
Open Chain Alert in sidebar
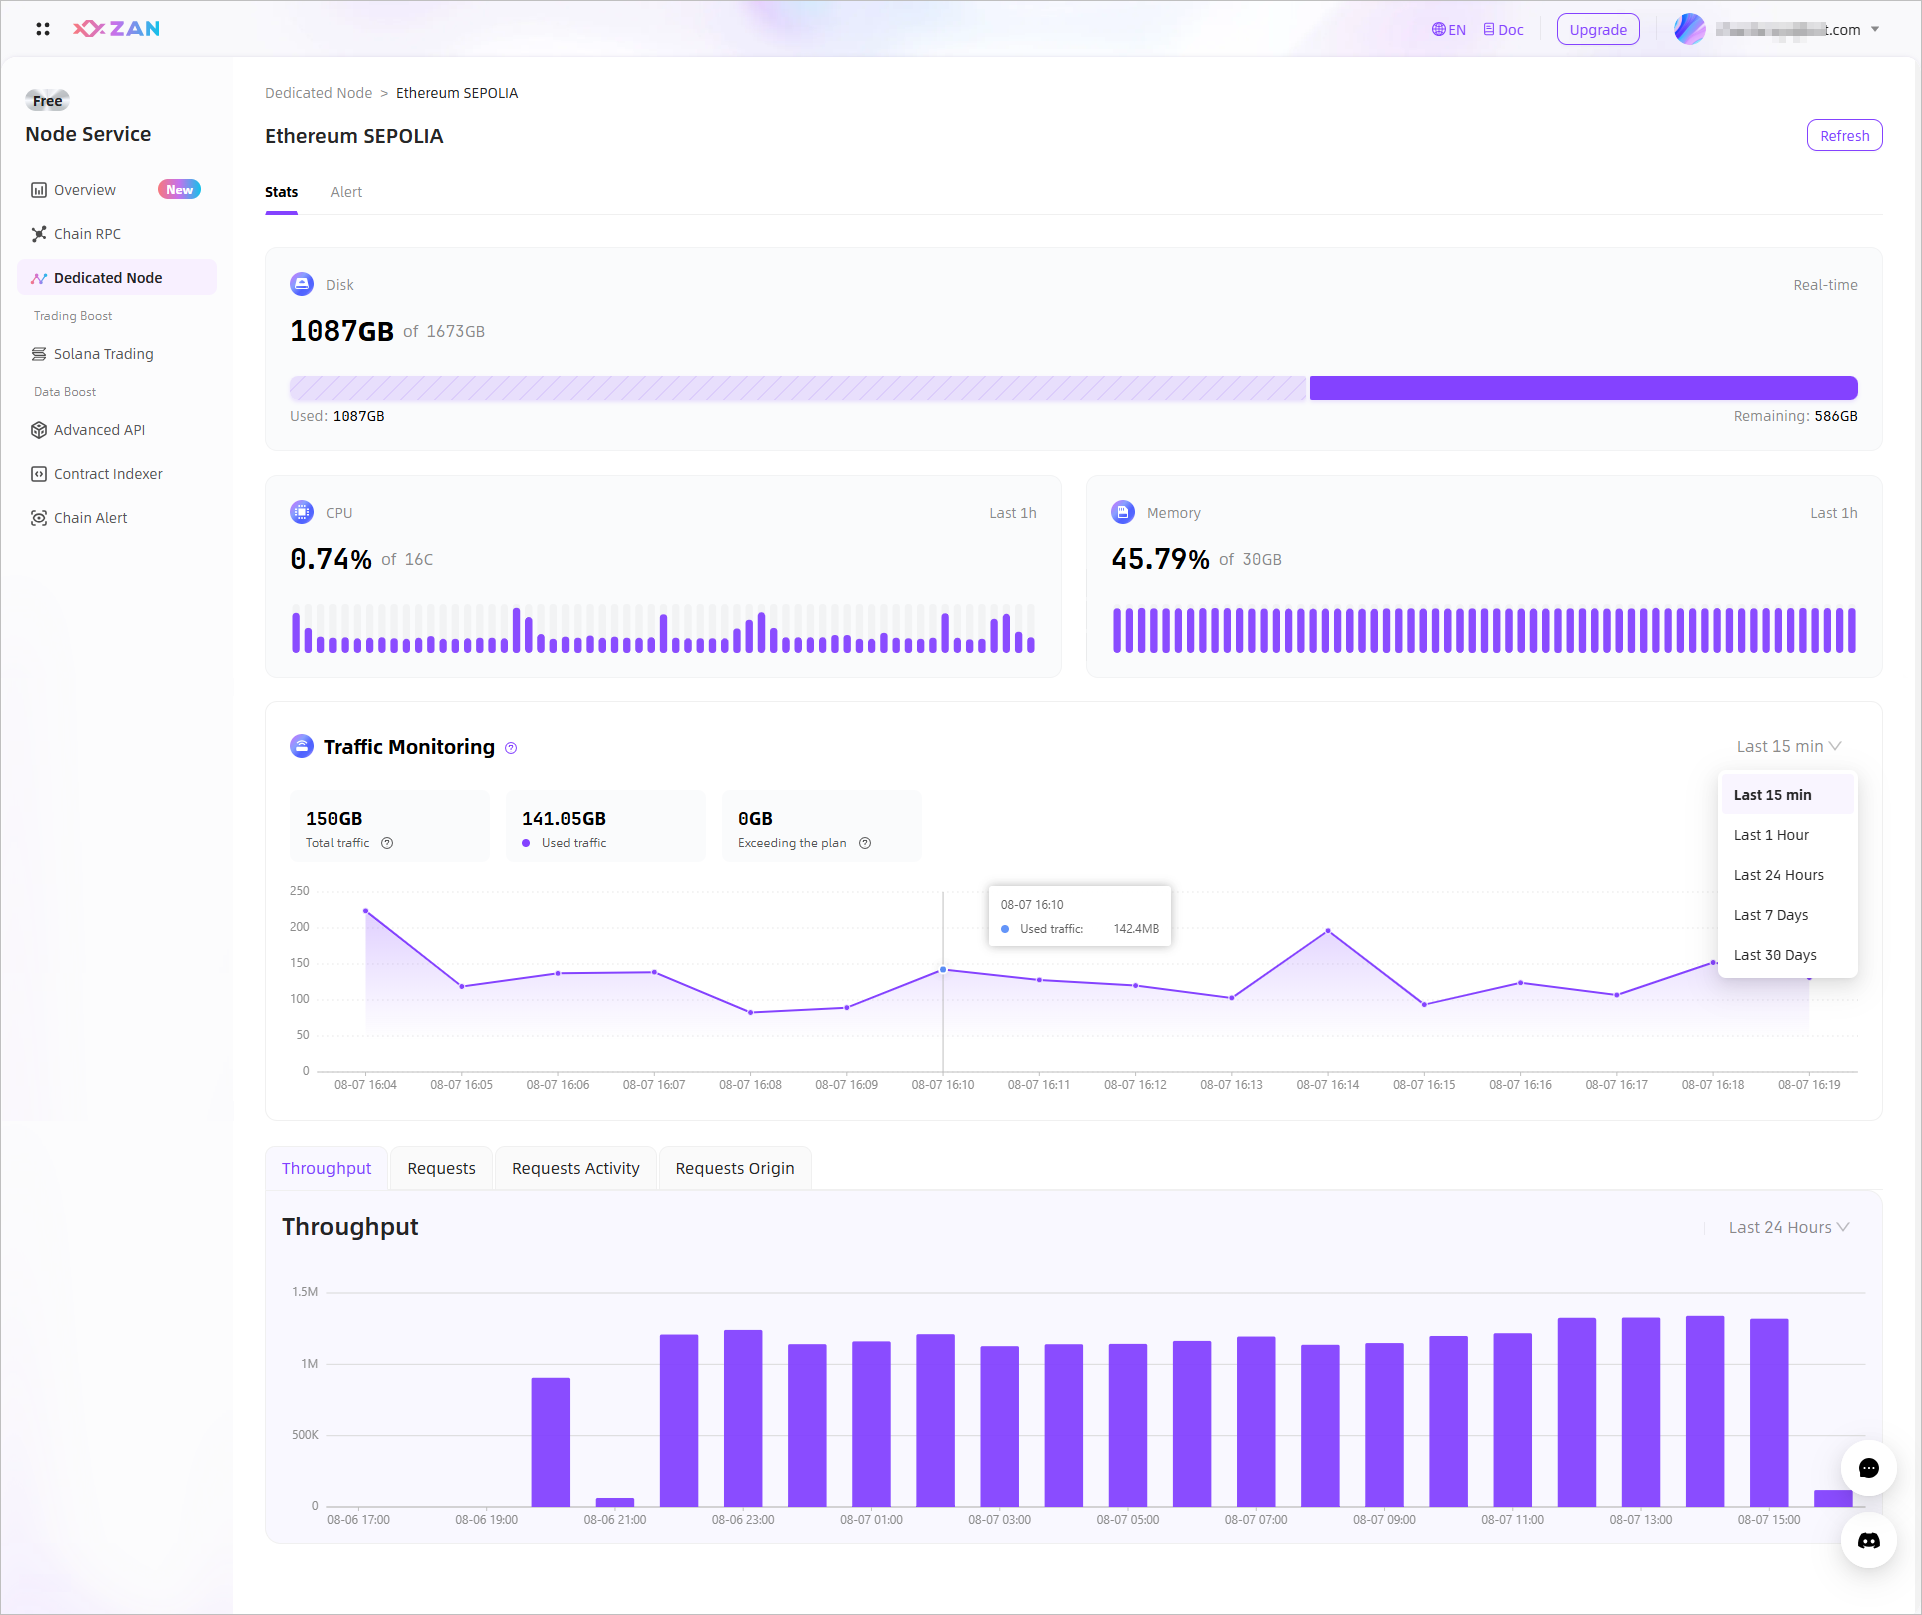116,518
